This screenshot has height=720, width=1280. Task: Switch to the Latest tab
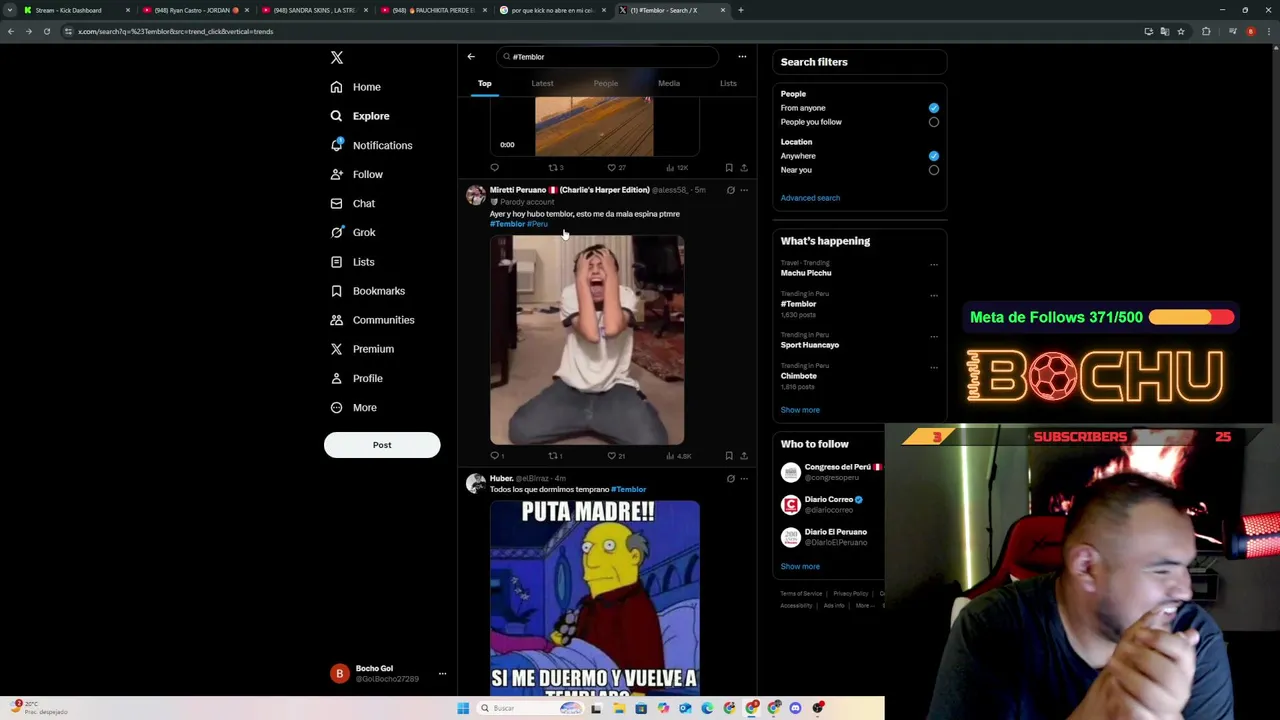click(x=542, y=83)
